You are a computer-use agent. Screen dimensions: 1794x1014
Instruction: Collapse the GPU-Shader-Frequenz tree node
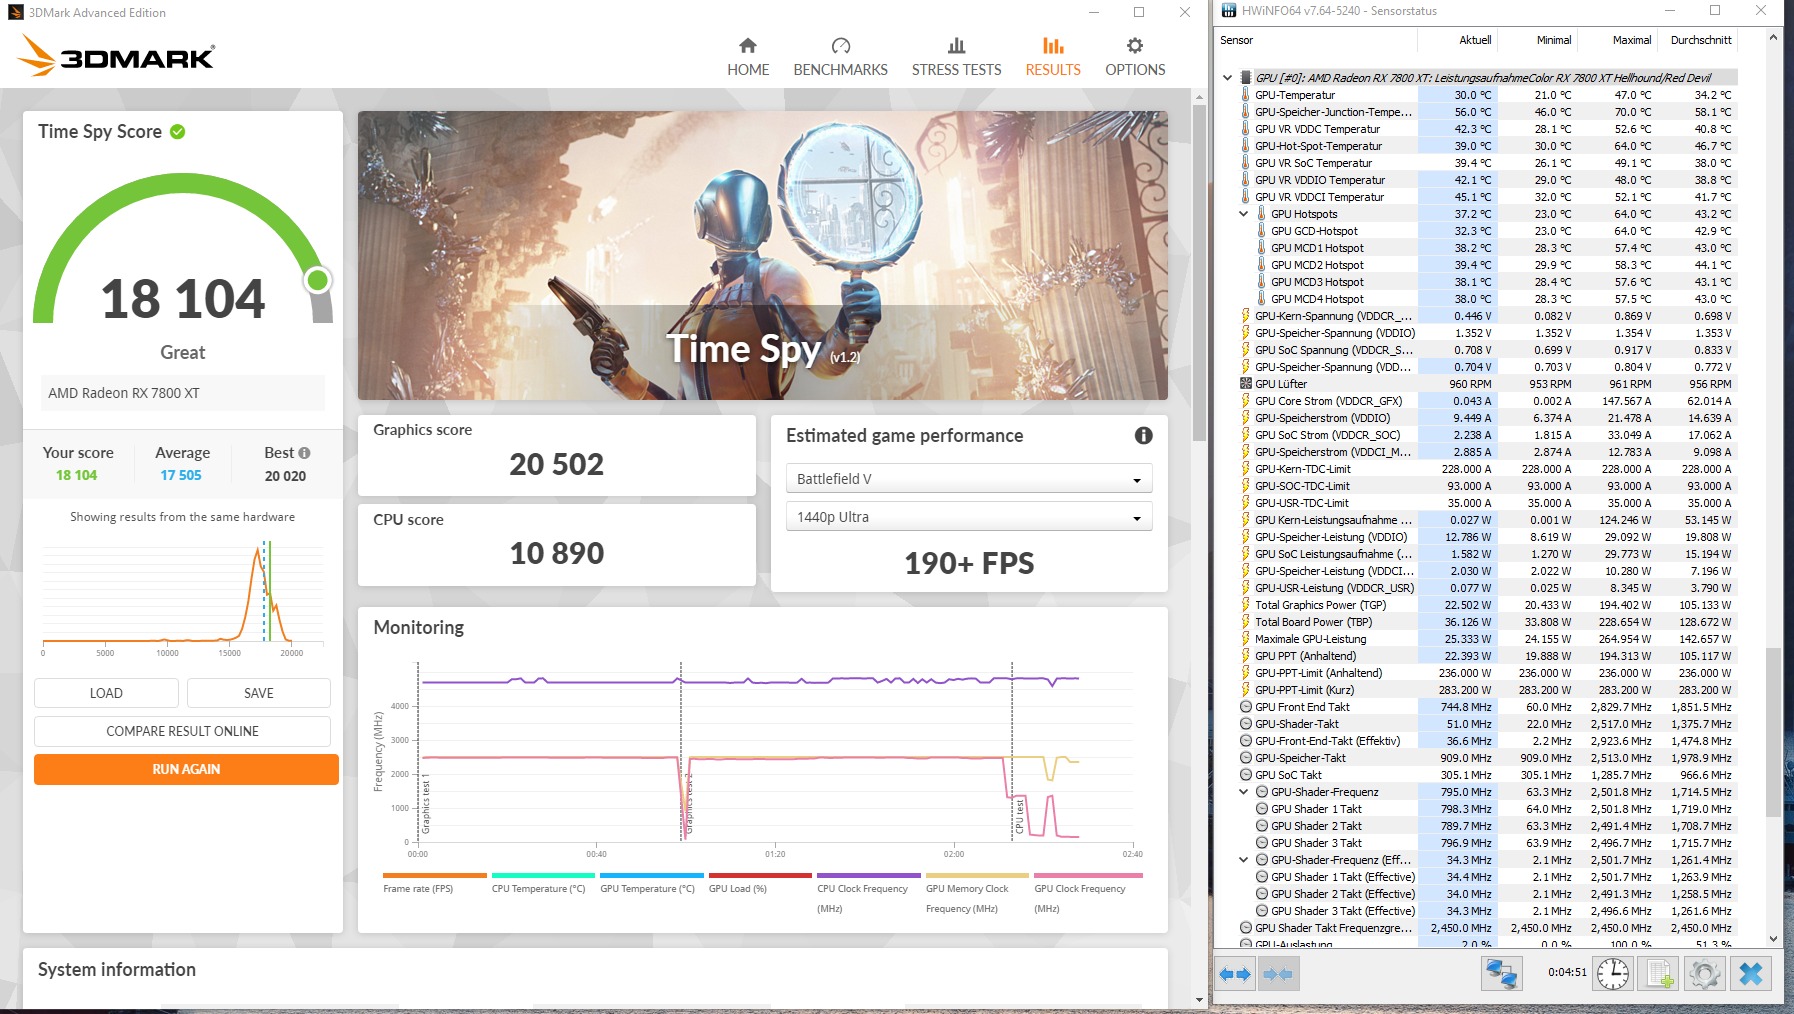tap(1244, 792)
